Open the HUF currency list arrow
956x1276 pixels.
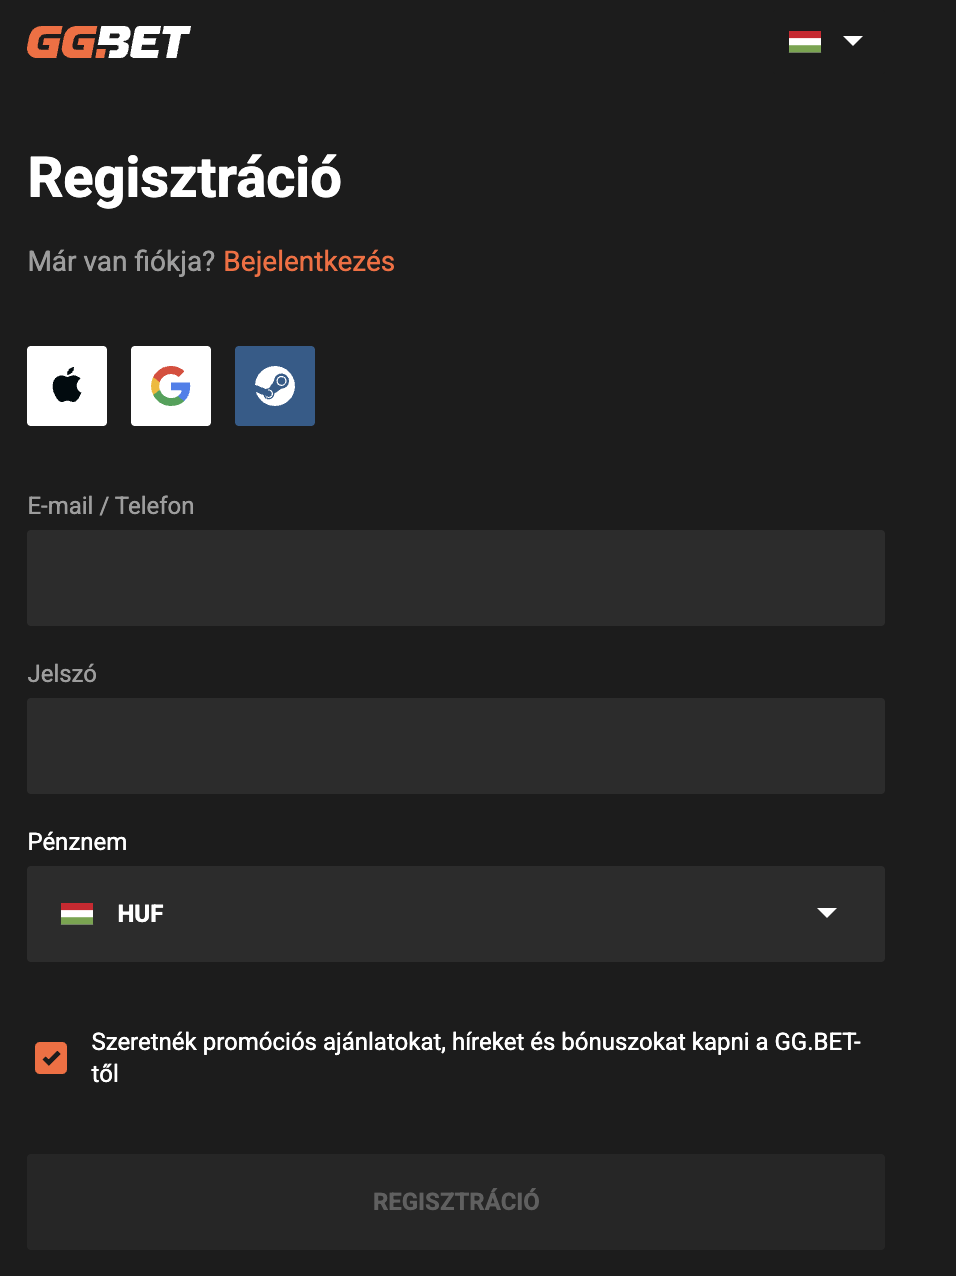(x=827, y=913)
